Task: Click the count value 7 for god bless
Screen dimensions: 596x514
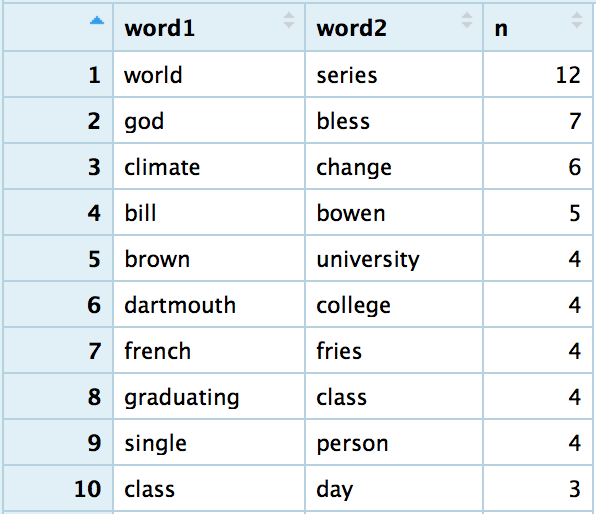Action: pos(538,121)
